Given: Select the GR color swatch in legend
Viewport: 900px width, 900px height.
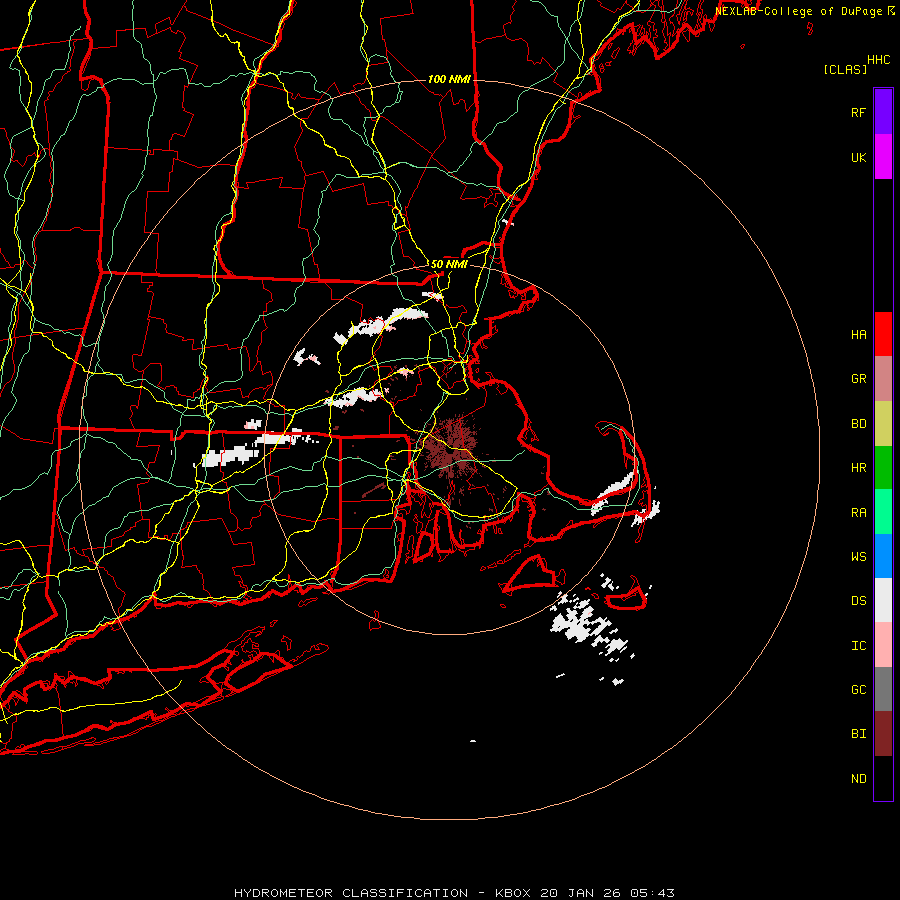Looking at the screenshot, I should pyautogui.click(x=883, y=379).
